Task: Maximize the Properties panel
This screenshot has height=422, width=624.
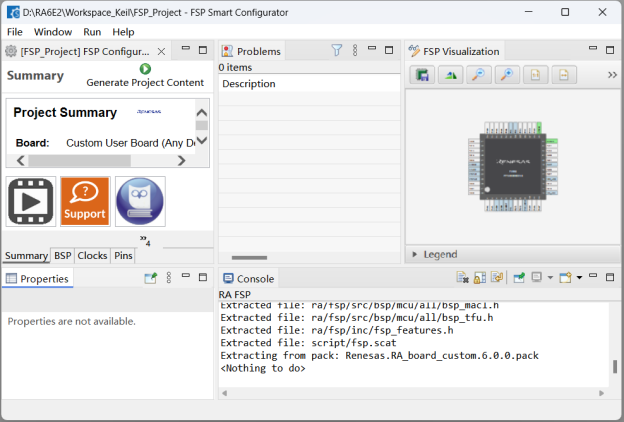Action: tap(203, 277)
